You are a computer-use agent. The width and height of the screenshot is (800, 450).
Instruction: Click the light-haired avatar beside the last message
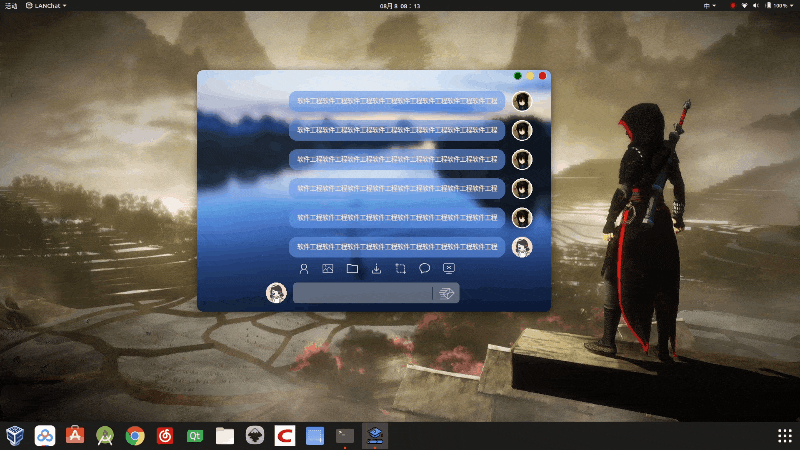pos(522,247)
